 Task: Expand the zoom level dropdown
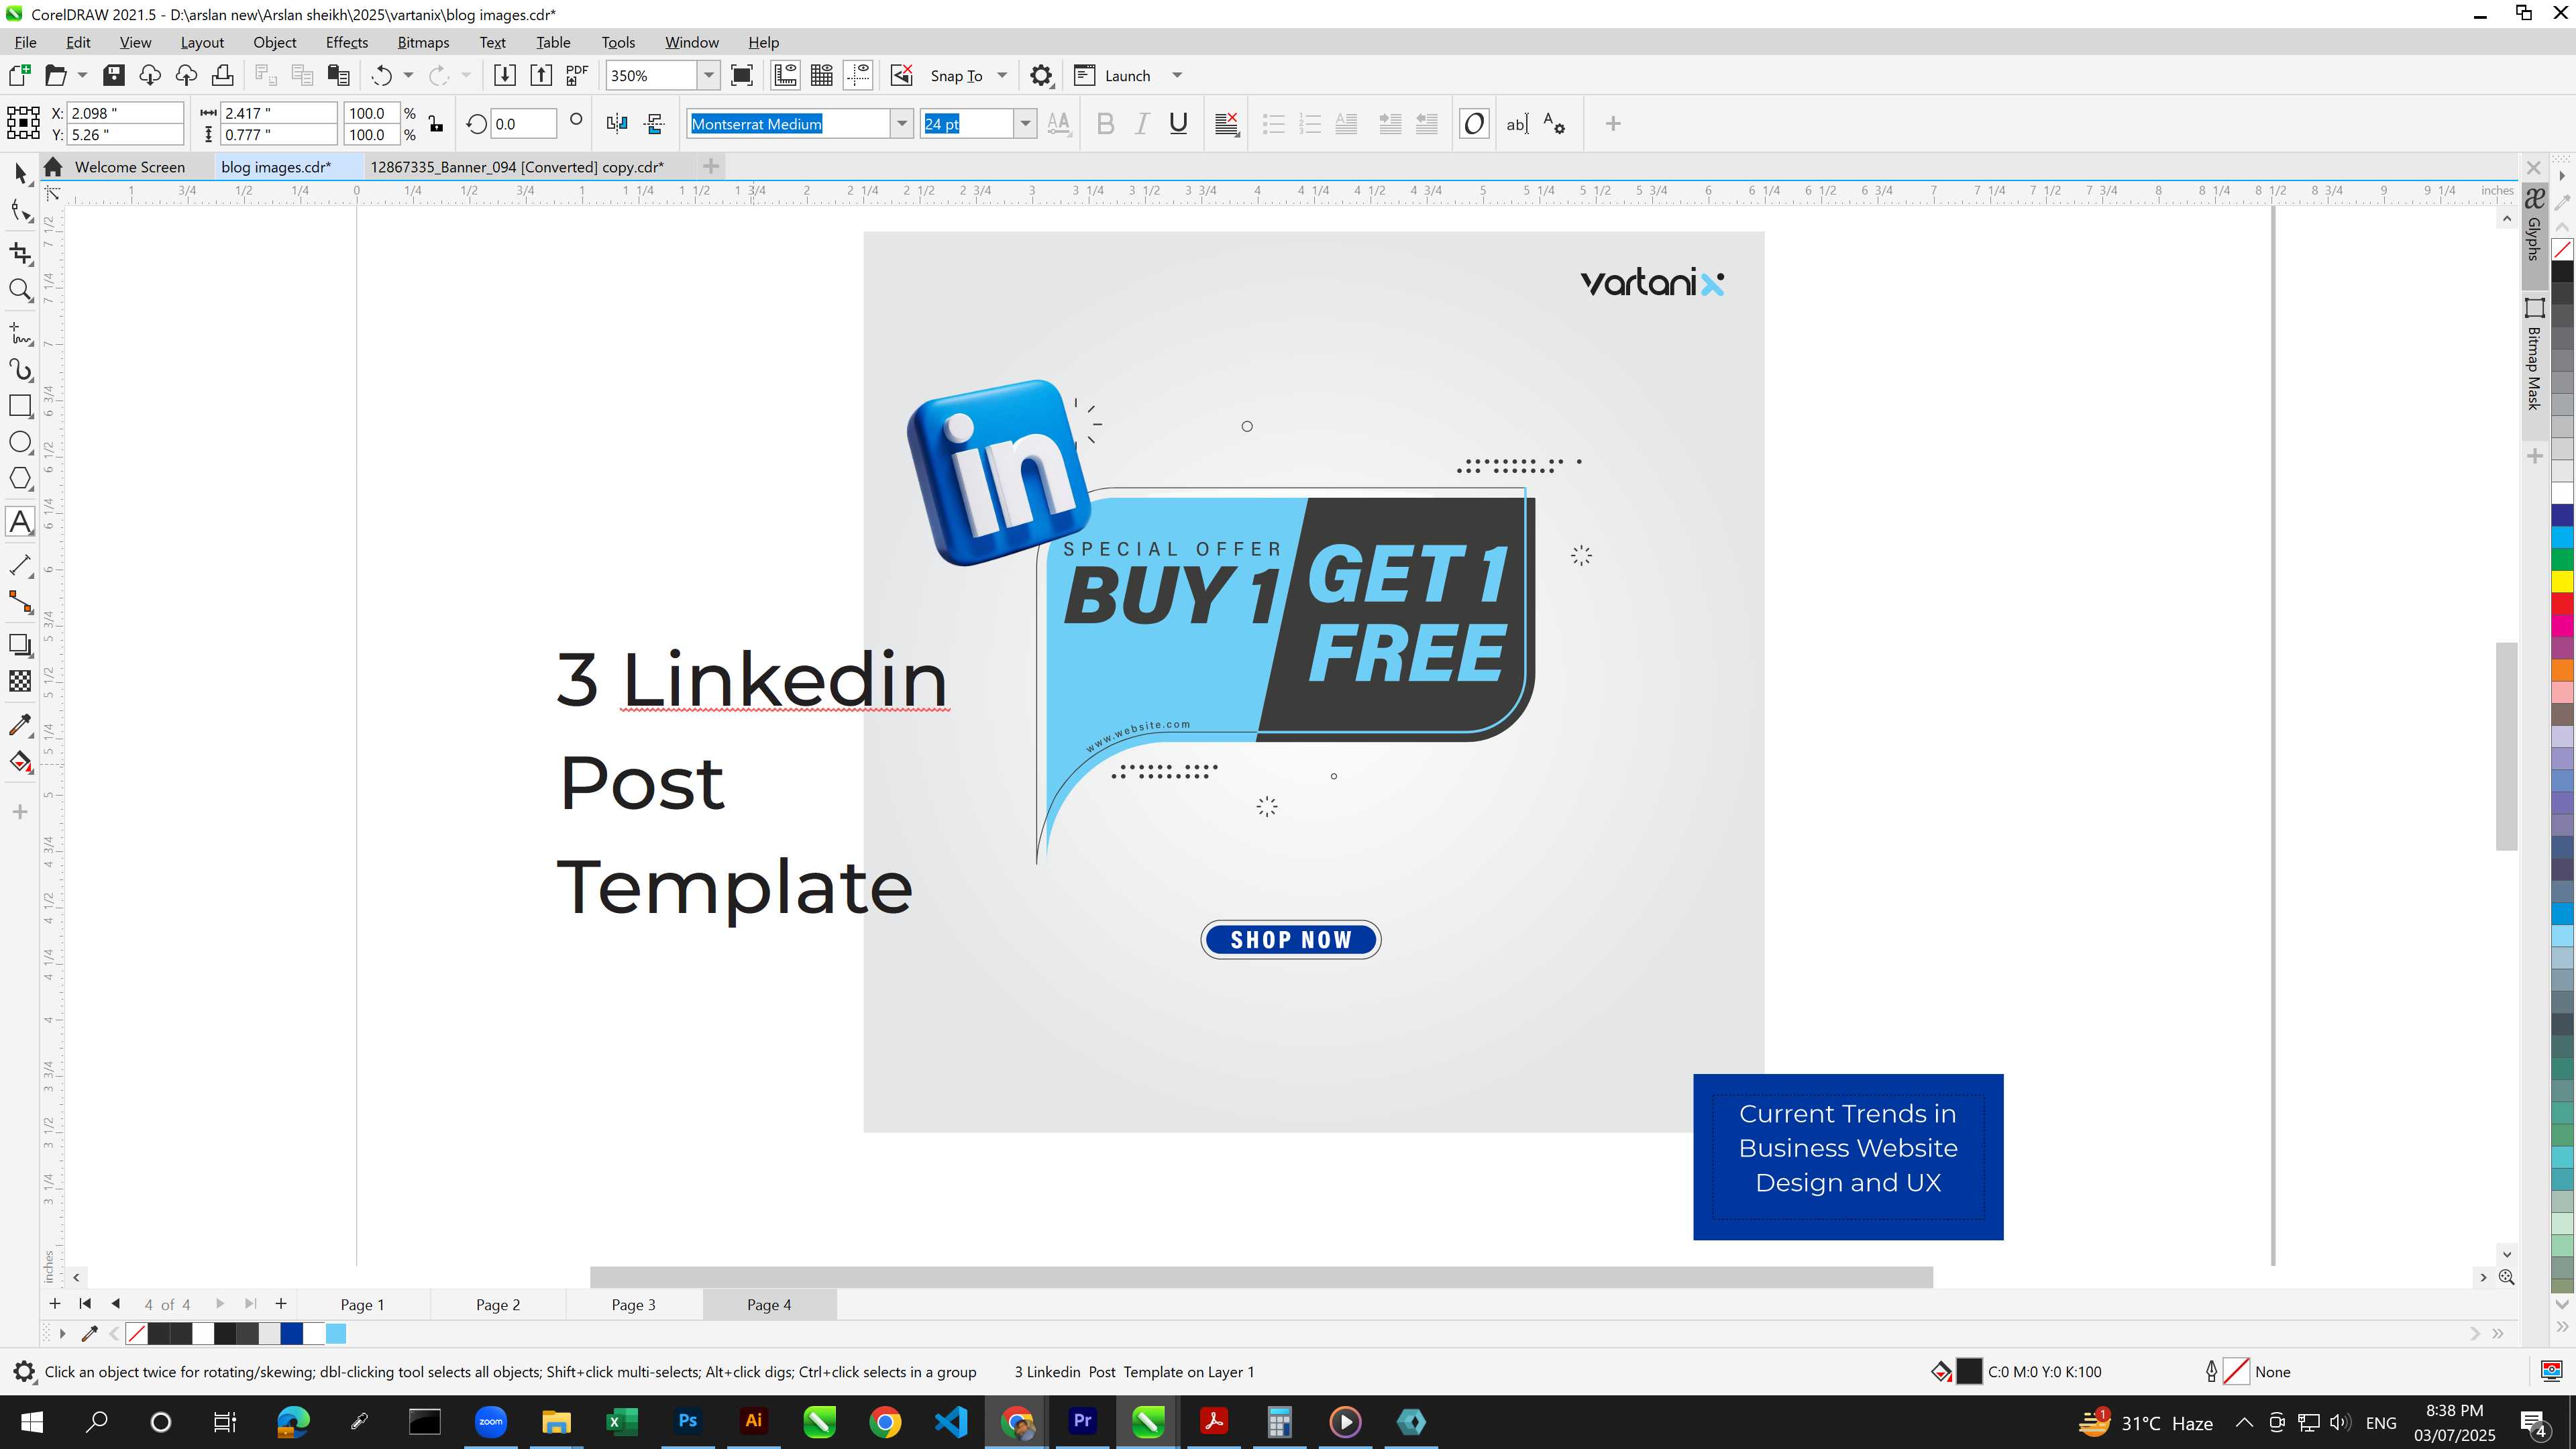click(709, 75)
